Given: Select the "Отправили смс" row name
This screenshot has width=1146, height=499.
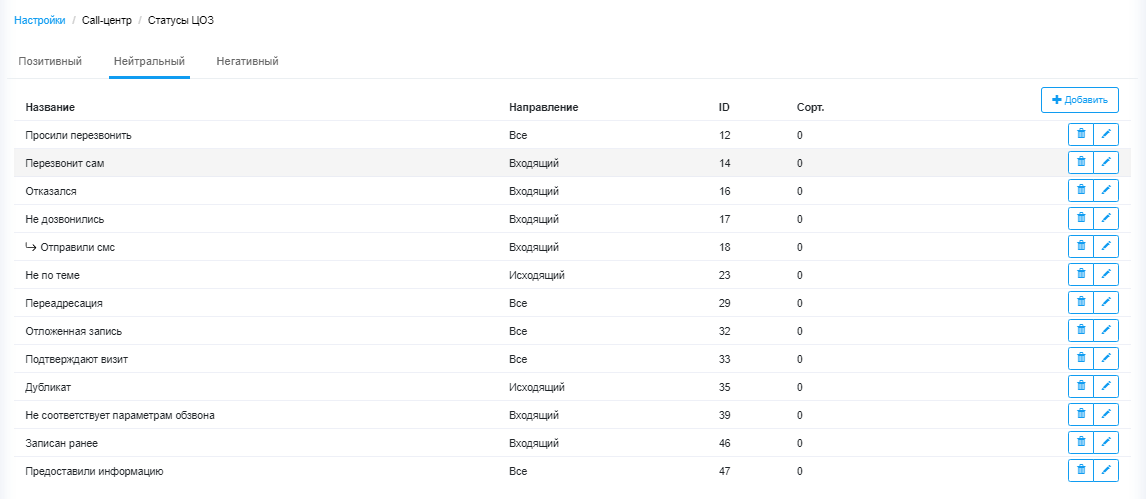Looking at the screenshot, I should (78, 248).
